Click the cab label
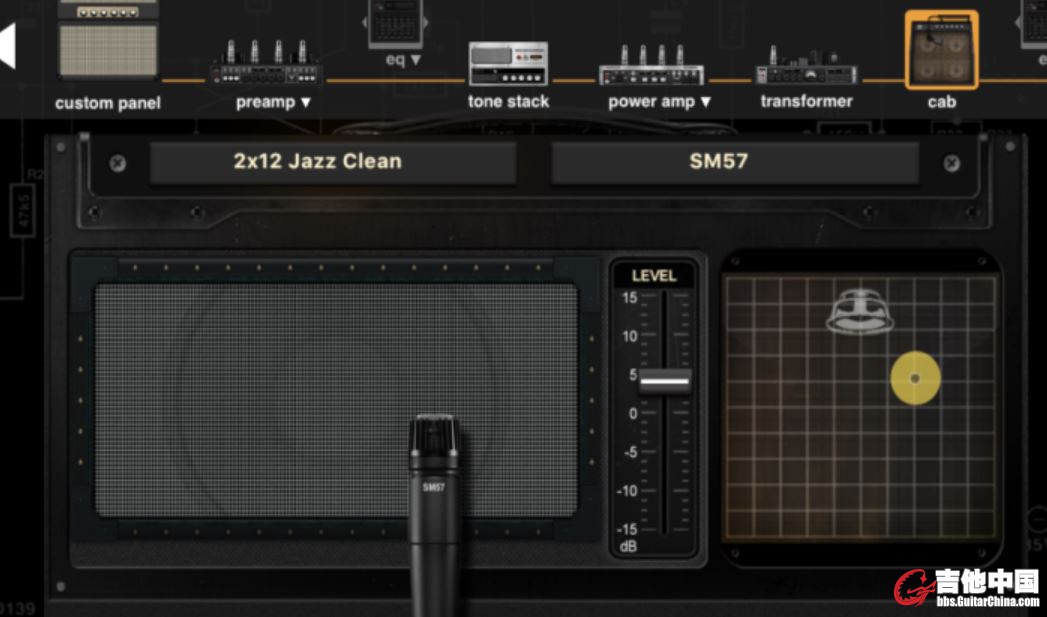The width and height of the screenshot is (1047, 617). (941, 102)
